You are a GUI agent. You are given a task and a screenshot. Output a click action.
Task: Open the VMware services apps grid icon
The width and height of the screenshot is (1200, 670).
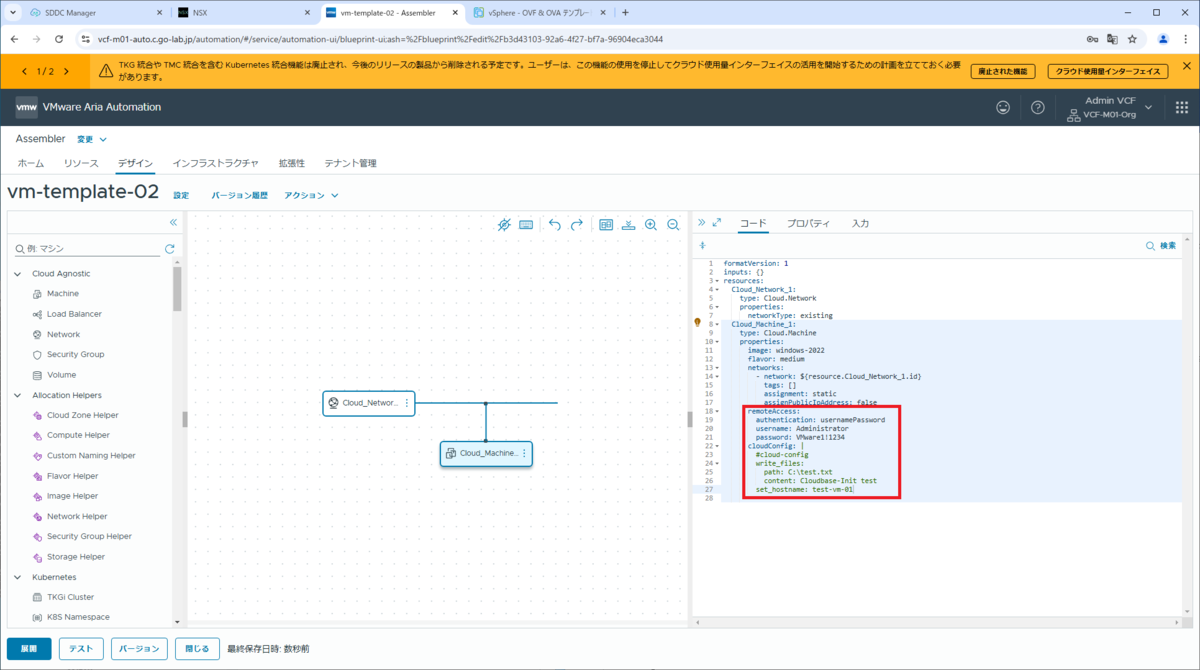pyautogui.click(x=1182, y=107)
